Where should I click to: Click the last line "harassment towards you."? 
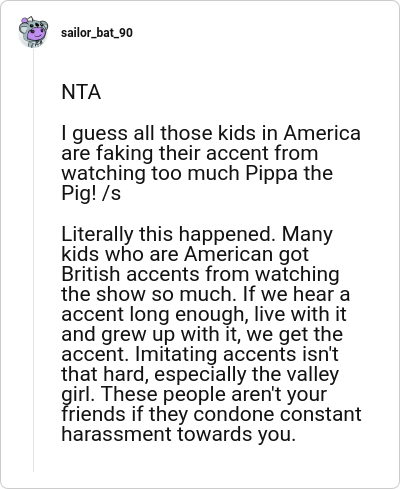click(x=179, y=434)
